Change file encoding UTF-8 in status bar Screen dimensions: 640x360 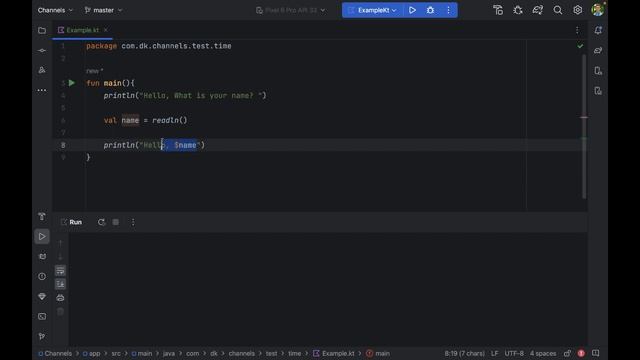(x=514, y=353)
